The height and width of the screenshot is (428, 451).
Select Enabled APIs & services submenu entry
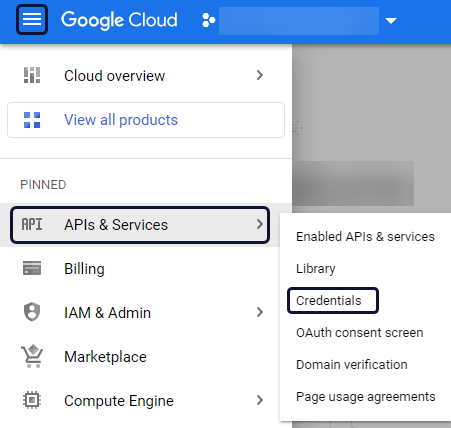[365, 237]
